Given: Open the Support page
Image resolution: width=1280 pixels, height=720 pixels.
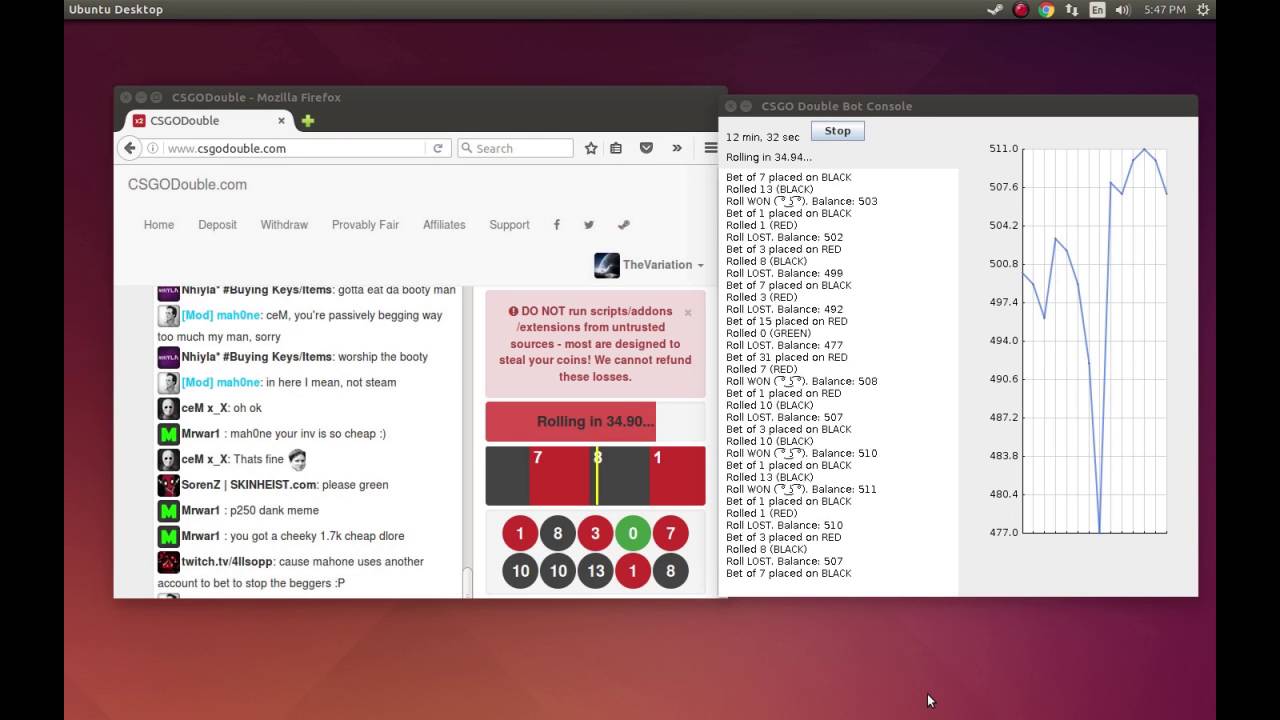Looking at the screenshot, I should (509, 225).
